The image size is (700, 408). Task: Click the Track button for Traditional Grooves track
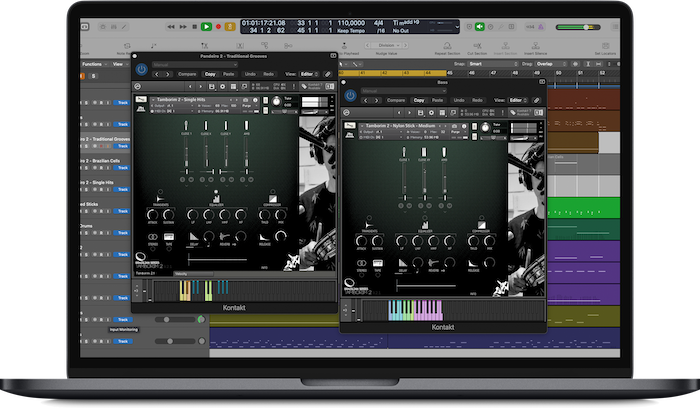pyautogui.click(x=122, y=146)
